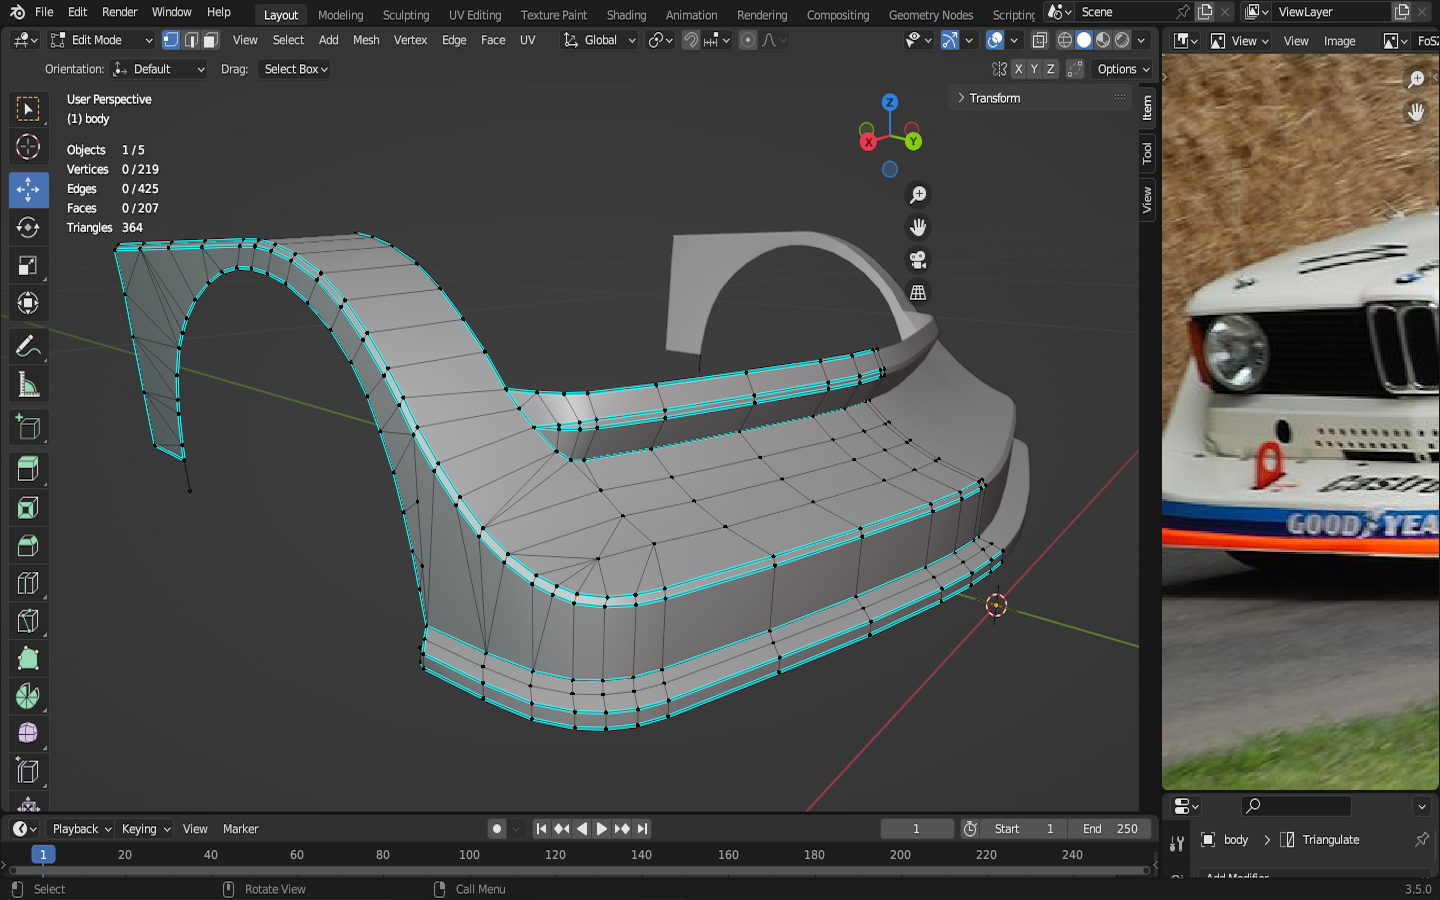Image resolution: width=1440 pixels, height=900 pixels.
Task: Open the Vertex menu
Action: 410,40
